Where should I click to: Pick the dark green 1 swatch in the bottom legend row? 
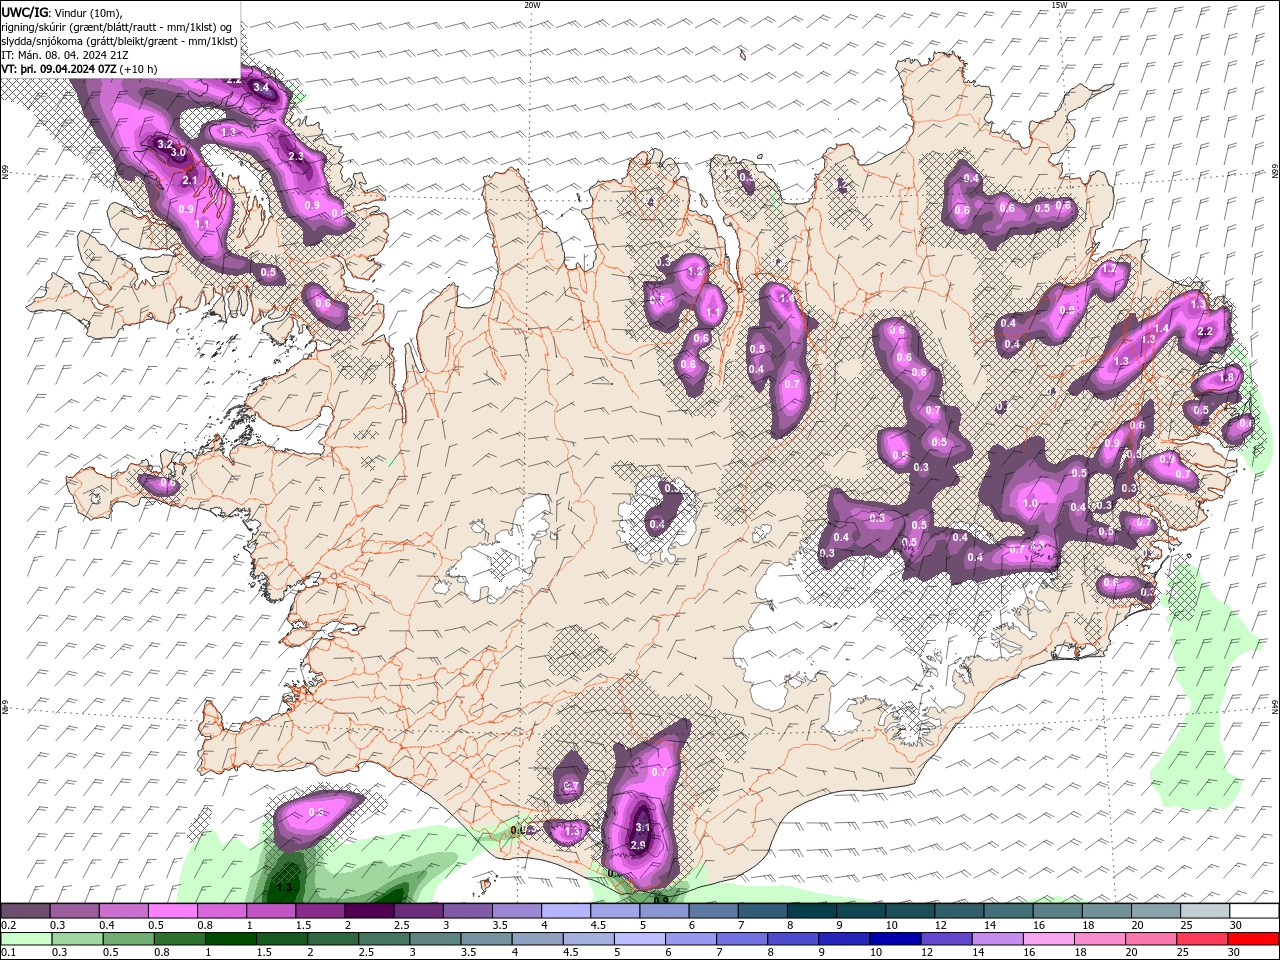230,939
